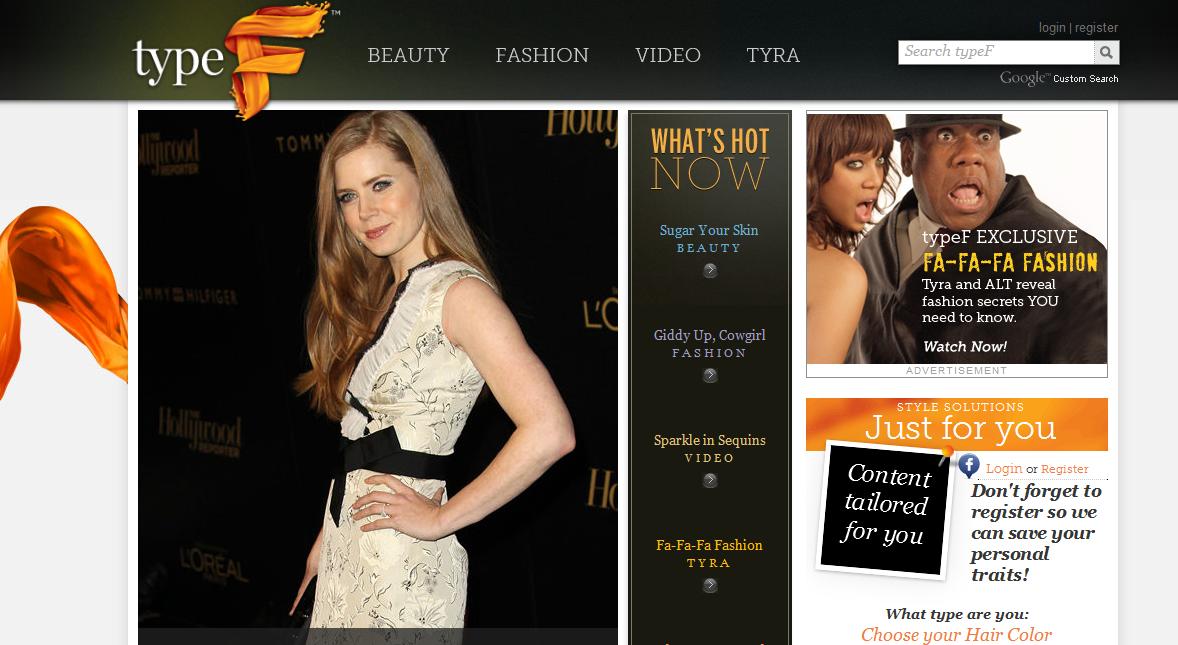Click the Facebook icon beside Login
1178x645 pixels.
click(969, 466)
